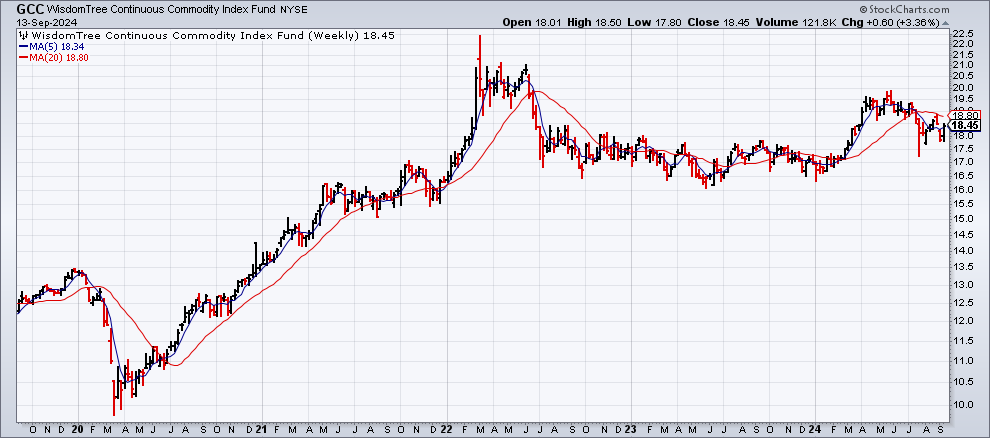Screen dimensions: 990x438
Task: Click the StockCharts.com copyright text
Action: (904, 9)
